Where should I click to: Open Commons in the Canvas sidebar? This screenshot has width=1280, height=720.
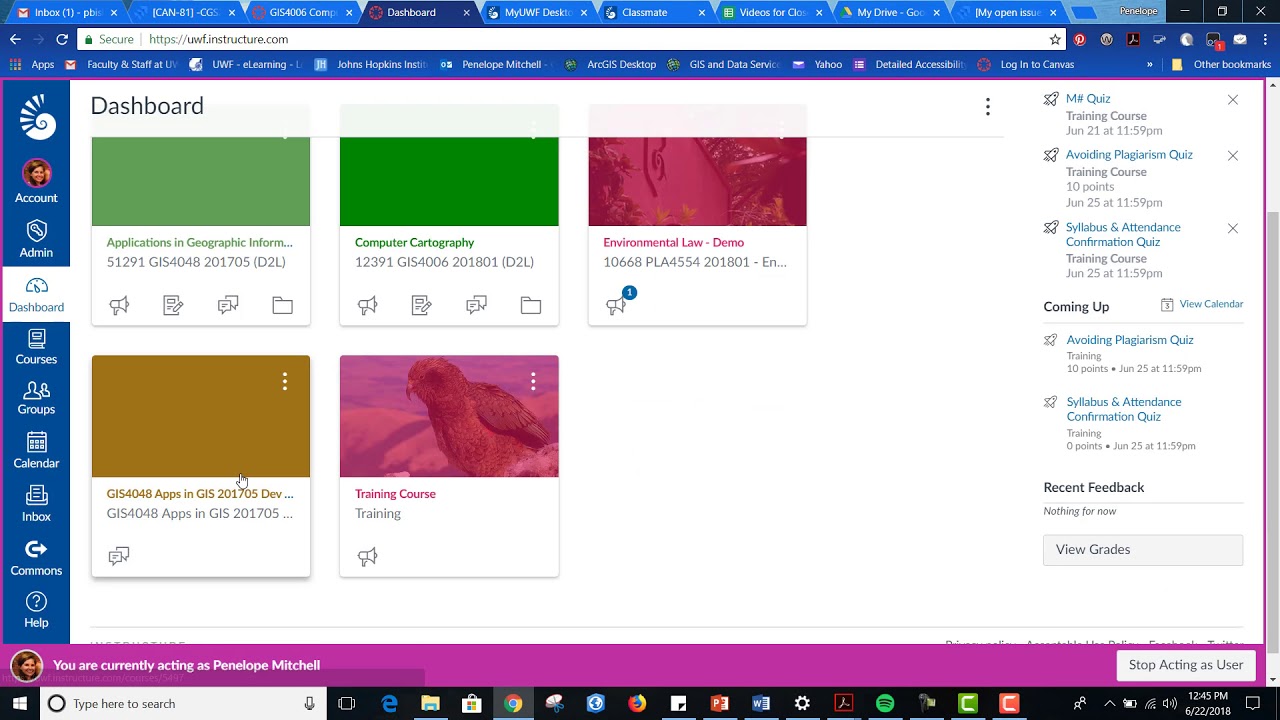[x=36, y=558]
